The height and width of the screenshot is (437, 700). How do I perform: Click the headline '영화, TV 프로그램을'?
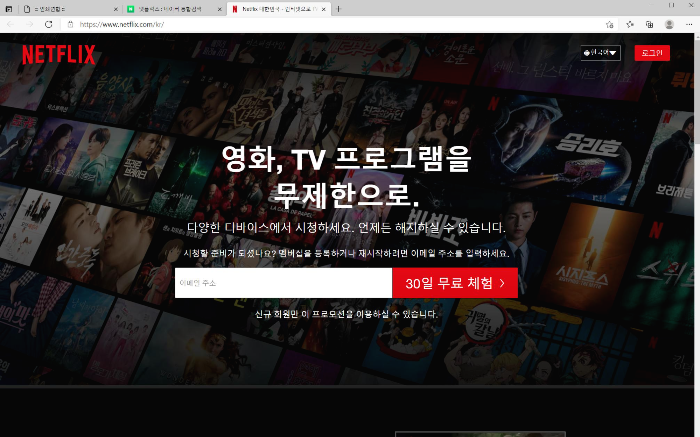pos(346,158)
